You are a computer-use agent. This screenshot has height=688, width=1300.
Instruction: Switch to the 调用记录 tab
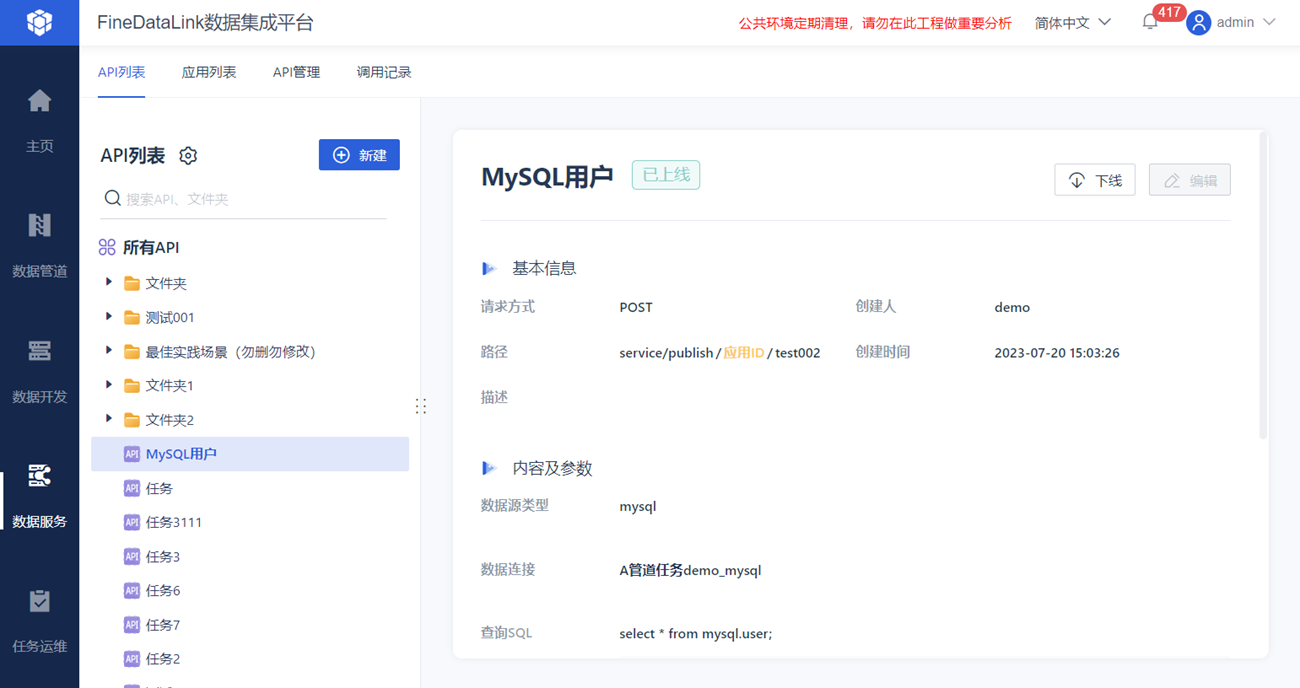[x=384, y=72]
